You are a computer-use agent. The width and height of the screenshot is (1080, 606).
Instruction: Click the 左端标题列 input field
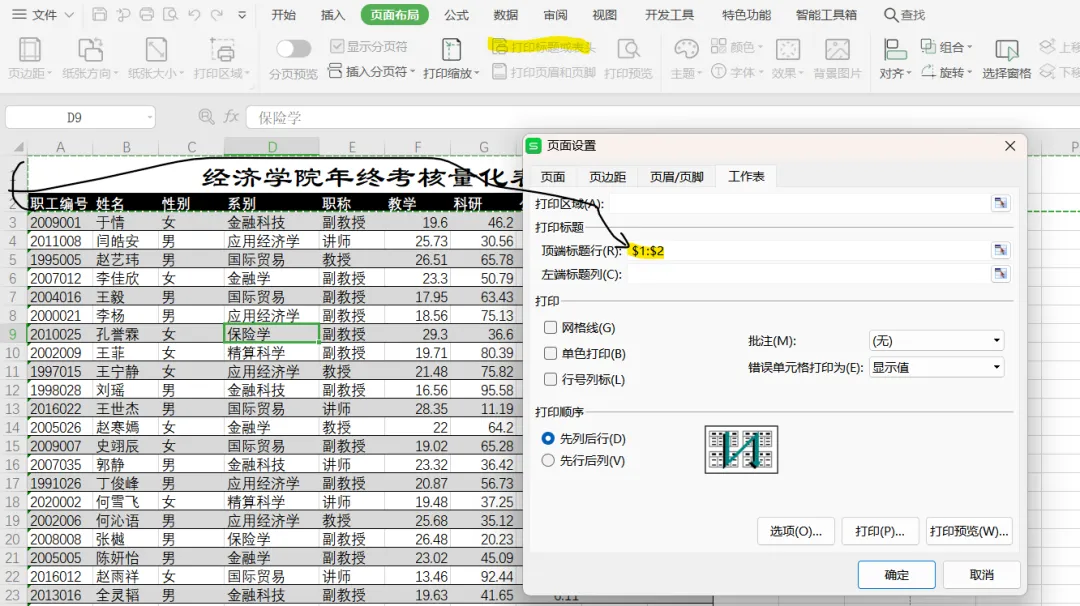pos(808,274)
